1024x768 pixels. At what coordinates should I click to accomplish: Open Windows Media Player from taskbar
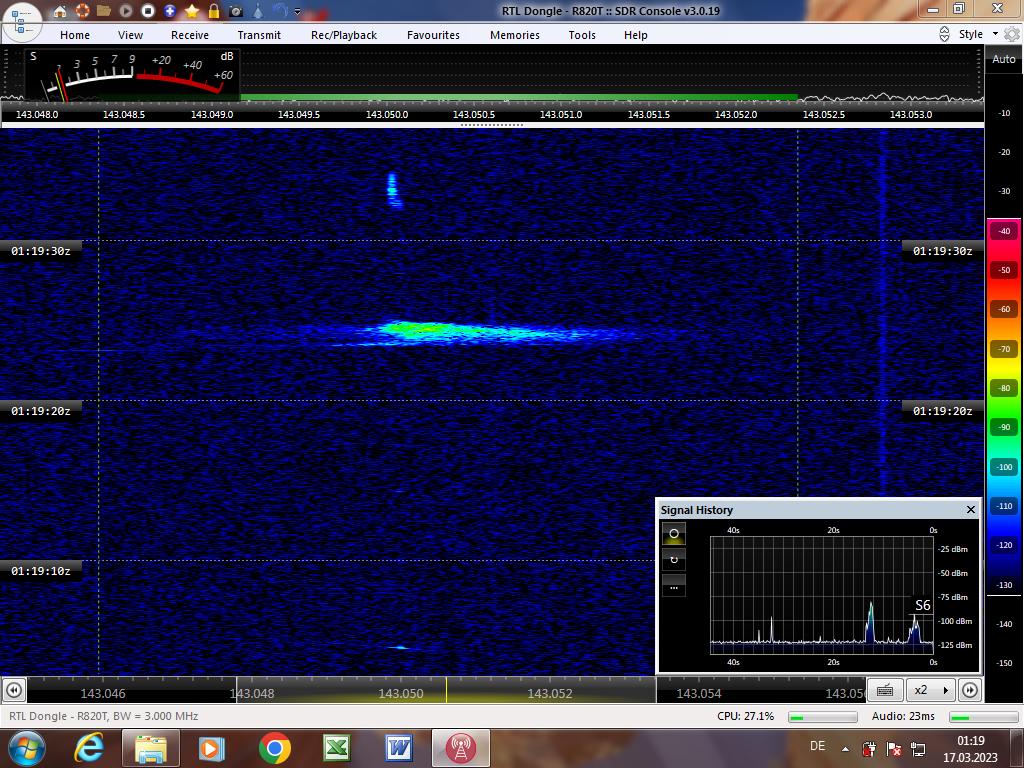point(211,748)
